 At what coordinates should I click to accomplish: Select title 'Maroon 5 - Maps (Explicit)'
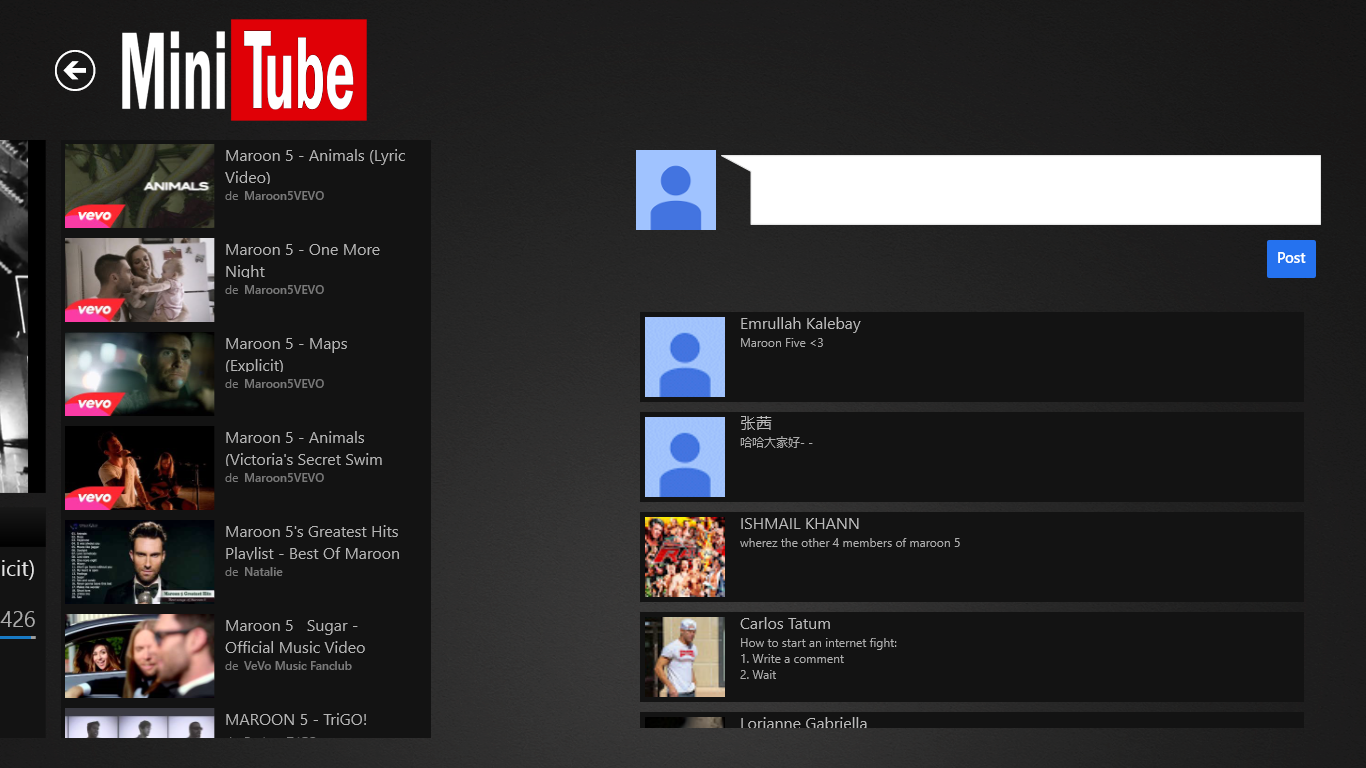pos(286,354)
